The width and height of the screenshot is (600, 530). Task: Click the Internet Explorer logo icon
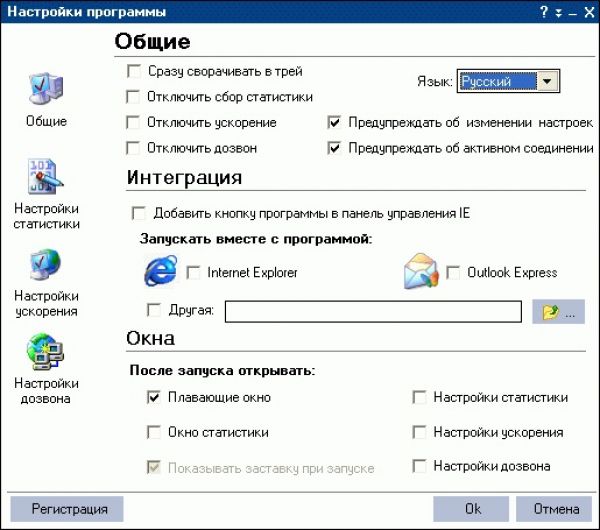point(161,271)
